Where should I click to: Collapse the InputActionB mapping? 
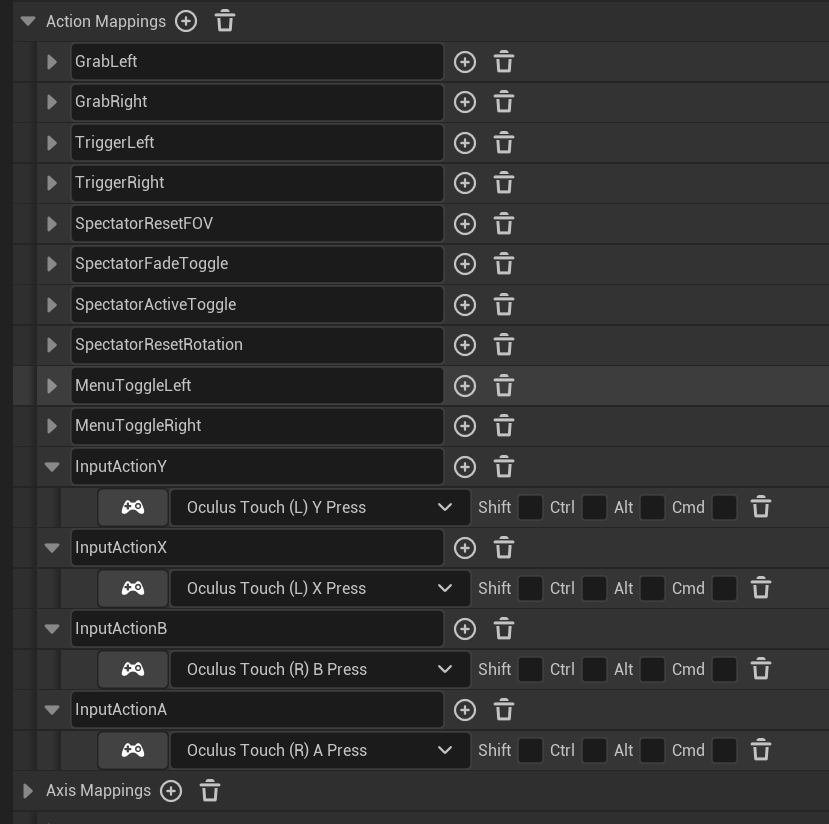52,629
